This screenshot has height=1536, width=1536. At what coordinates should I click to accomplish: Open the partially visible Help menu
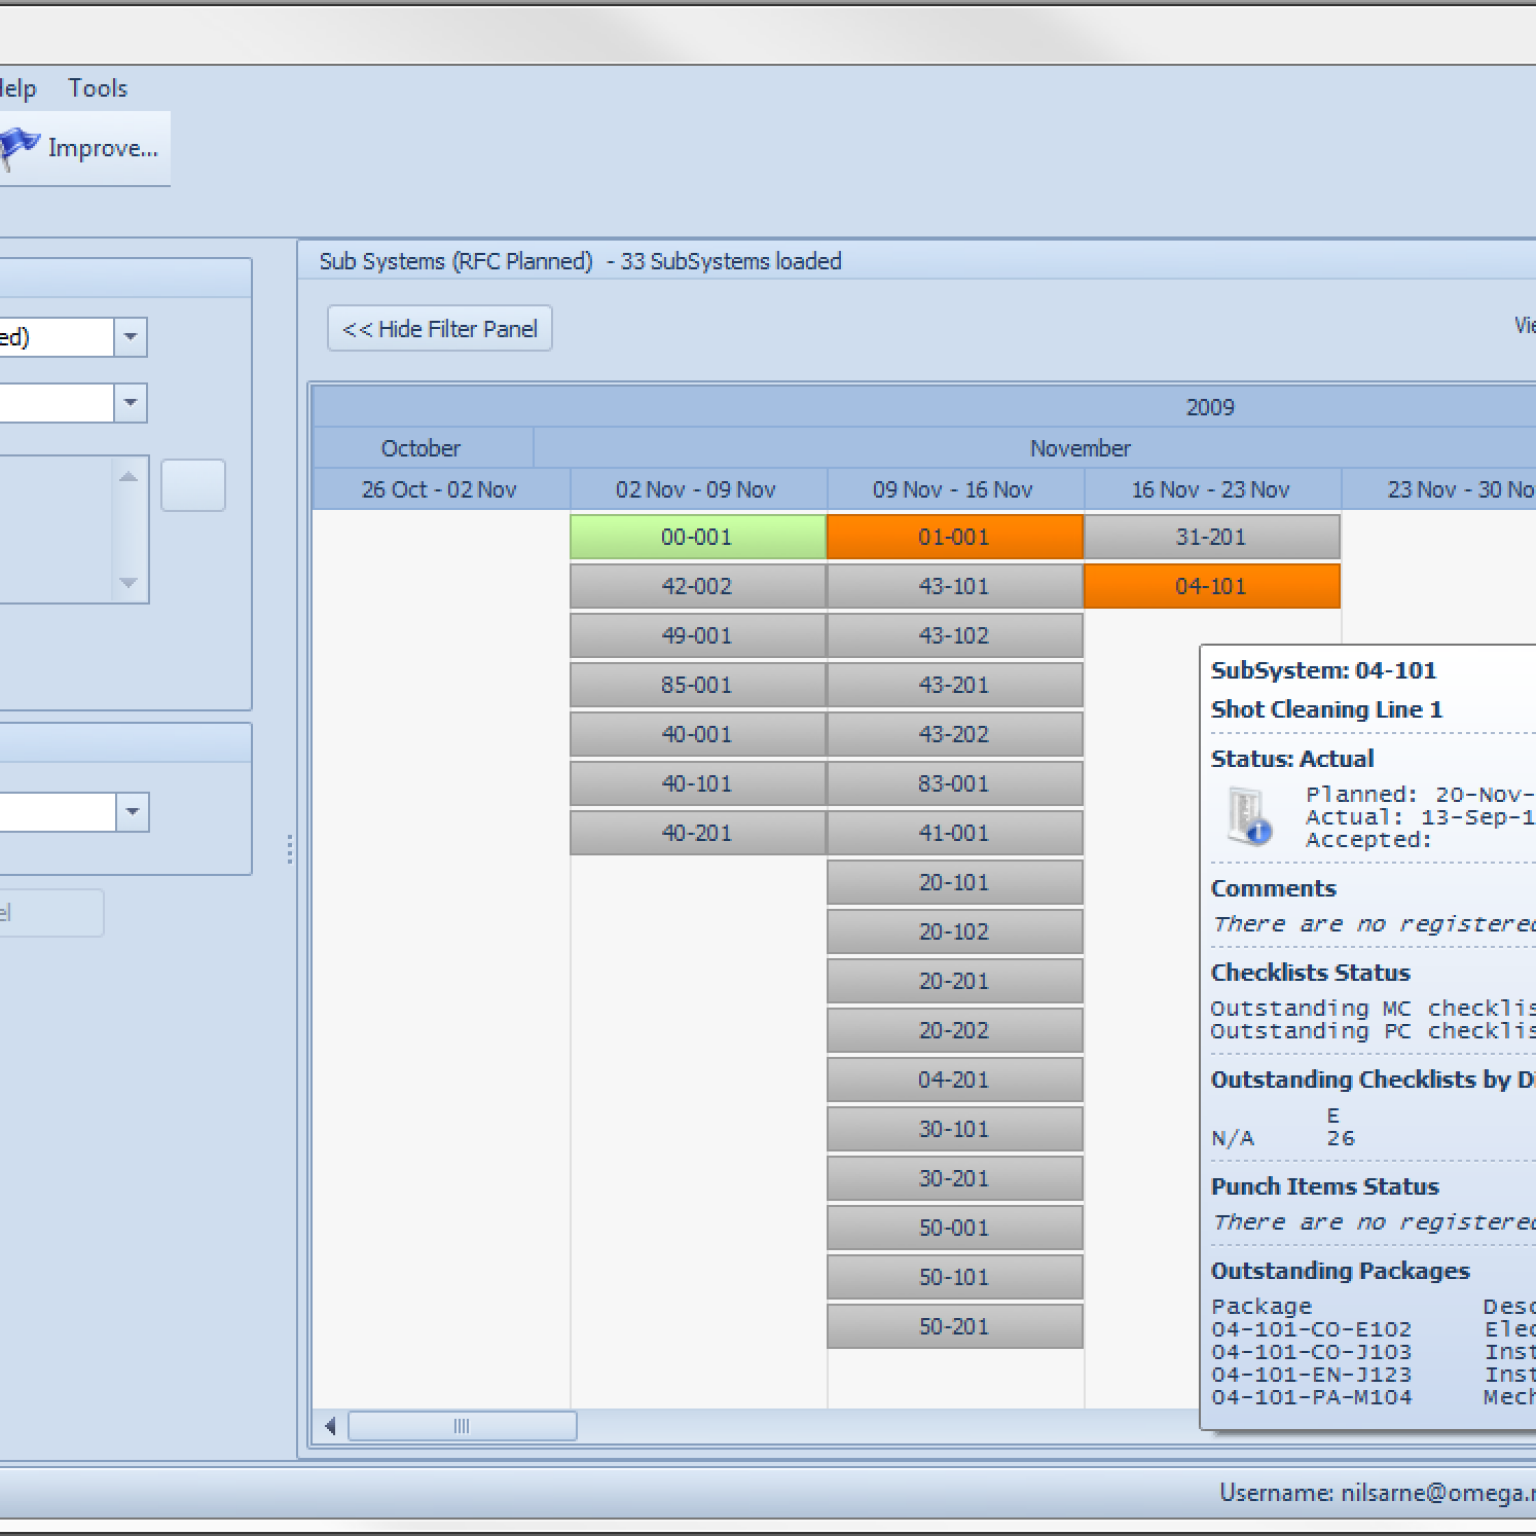coord(17,88)
